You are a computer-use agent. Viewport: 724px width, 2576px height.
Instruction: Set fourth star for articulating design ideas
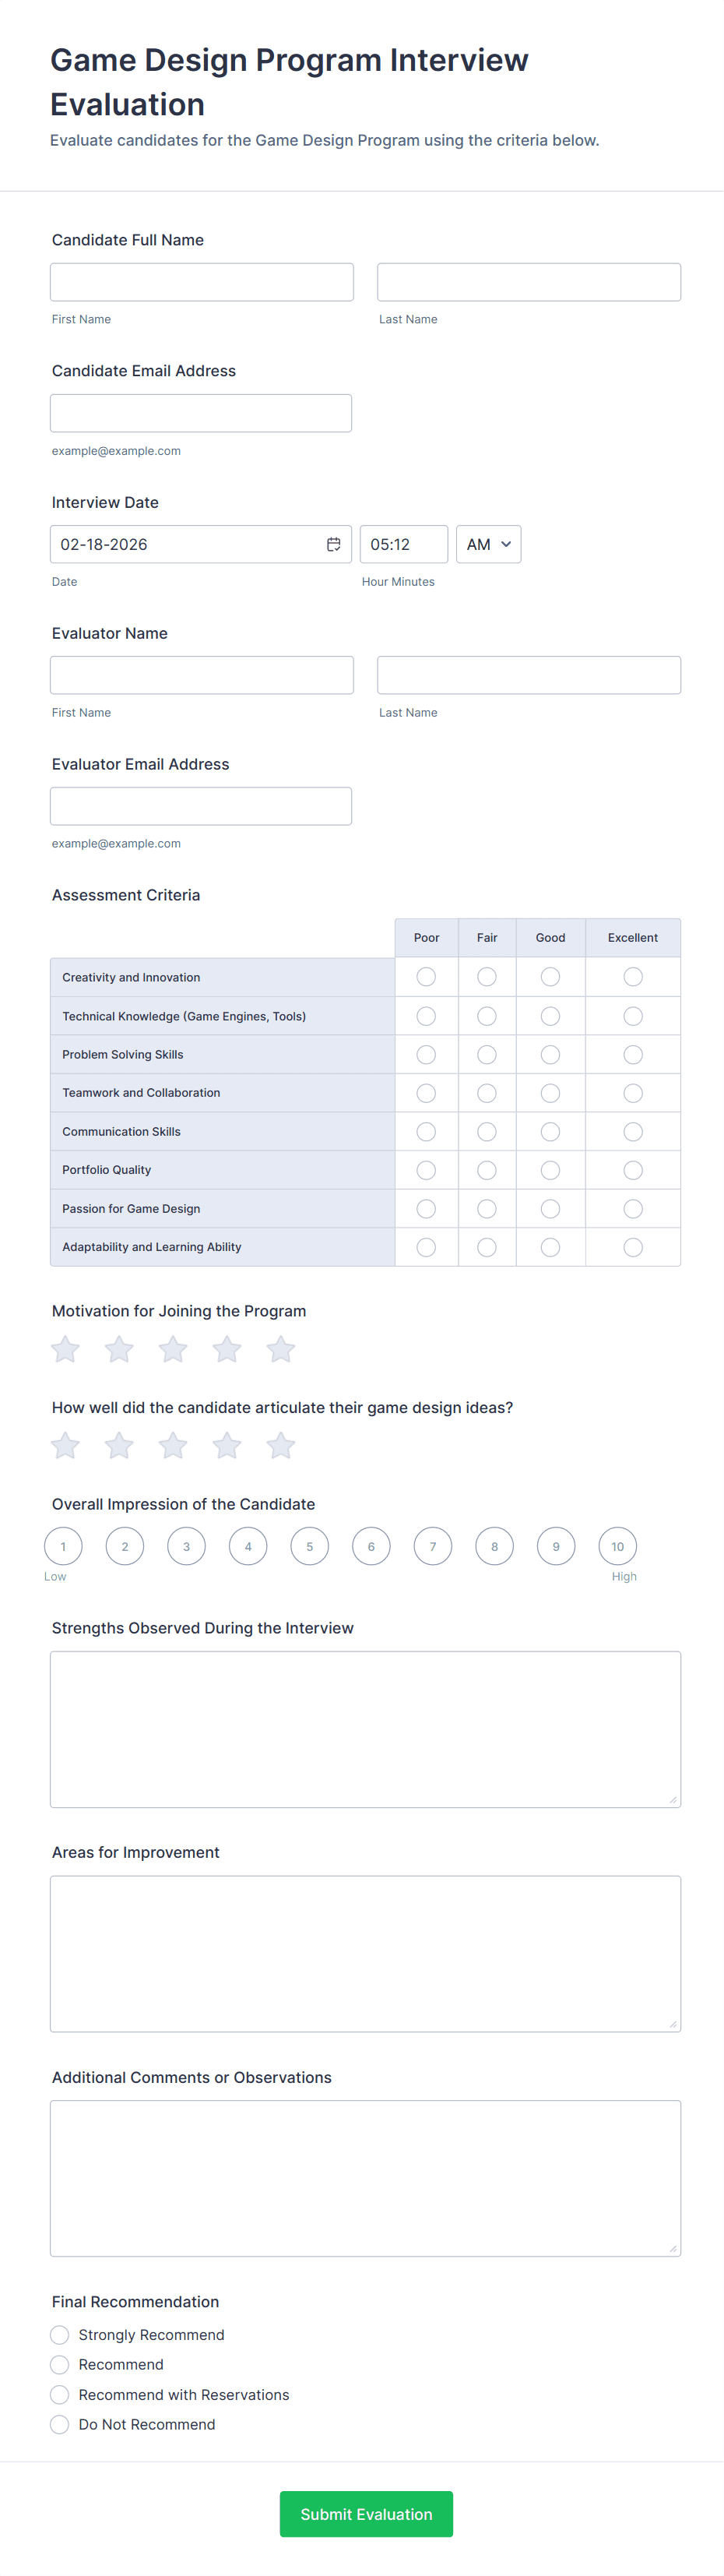coord(227,1446)
